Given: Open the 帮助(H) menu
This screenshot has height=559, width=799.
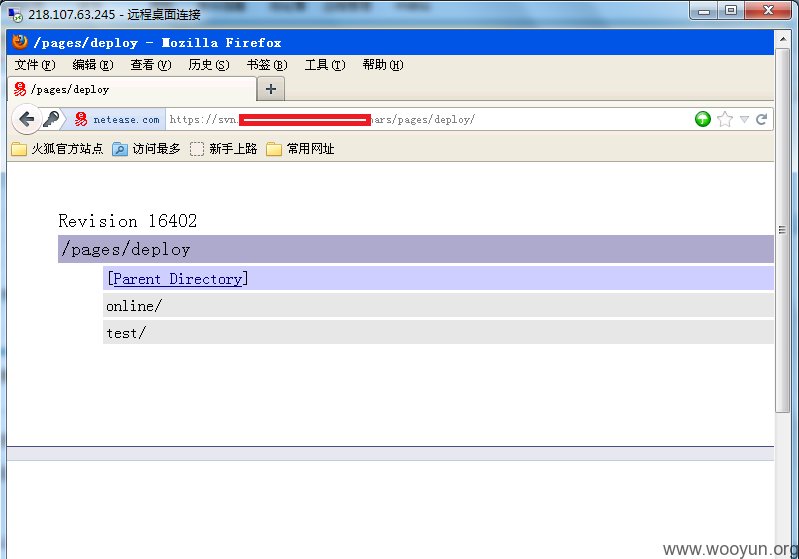Looking at the screenshot, I should pos(383,65).
